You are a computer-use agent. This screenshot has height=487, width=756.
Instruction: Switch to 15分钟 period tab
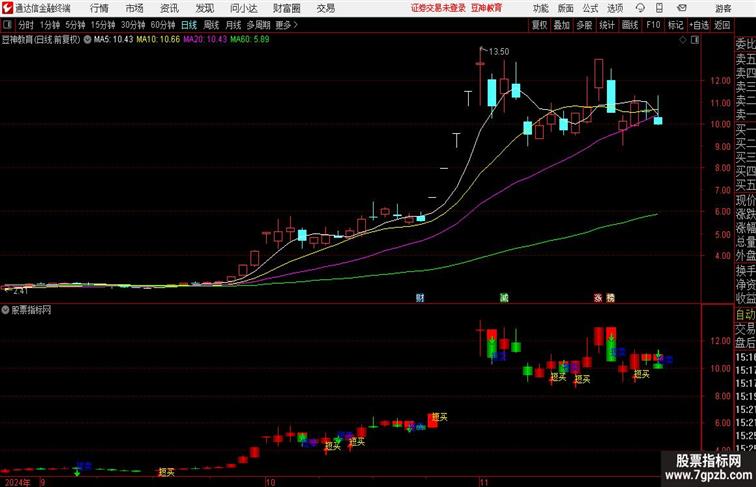103,25
